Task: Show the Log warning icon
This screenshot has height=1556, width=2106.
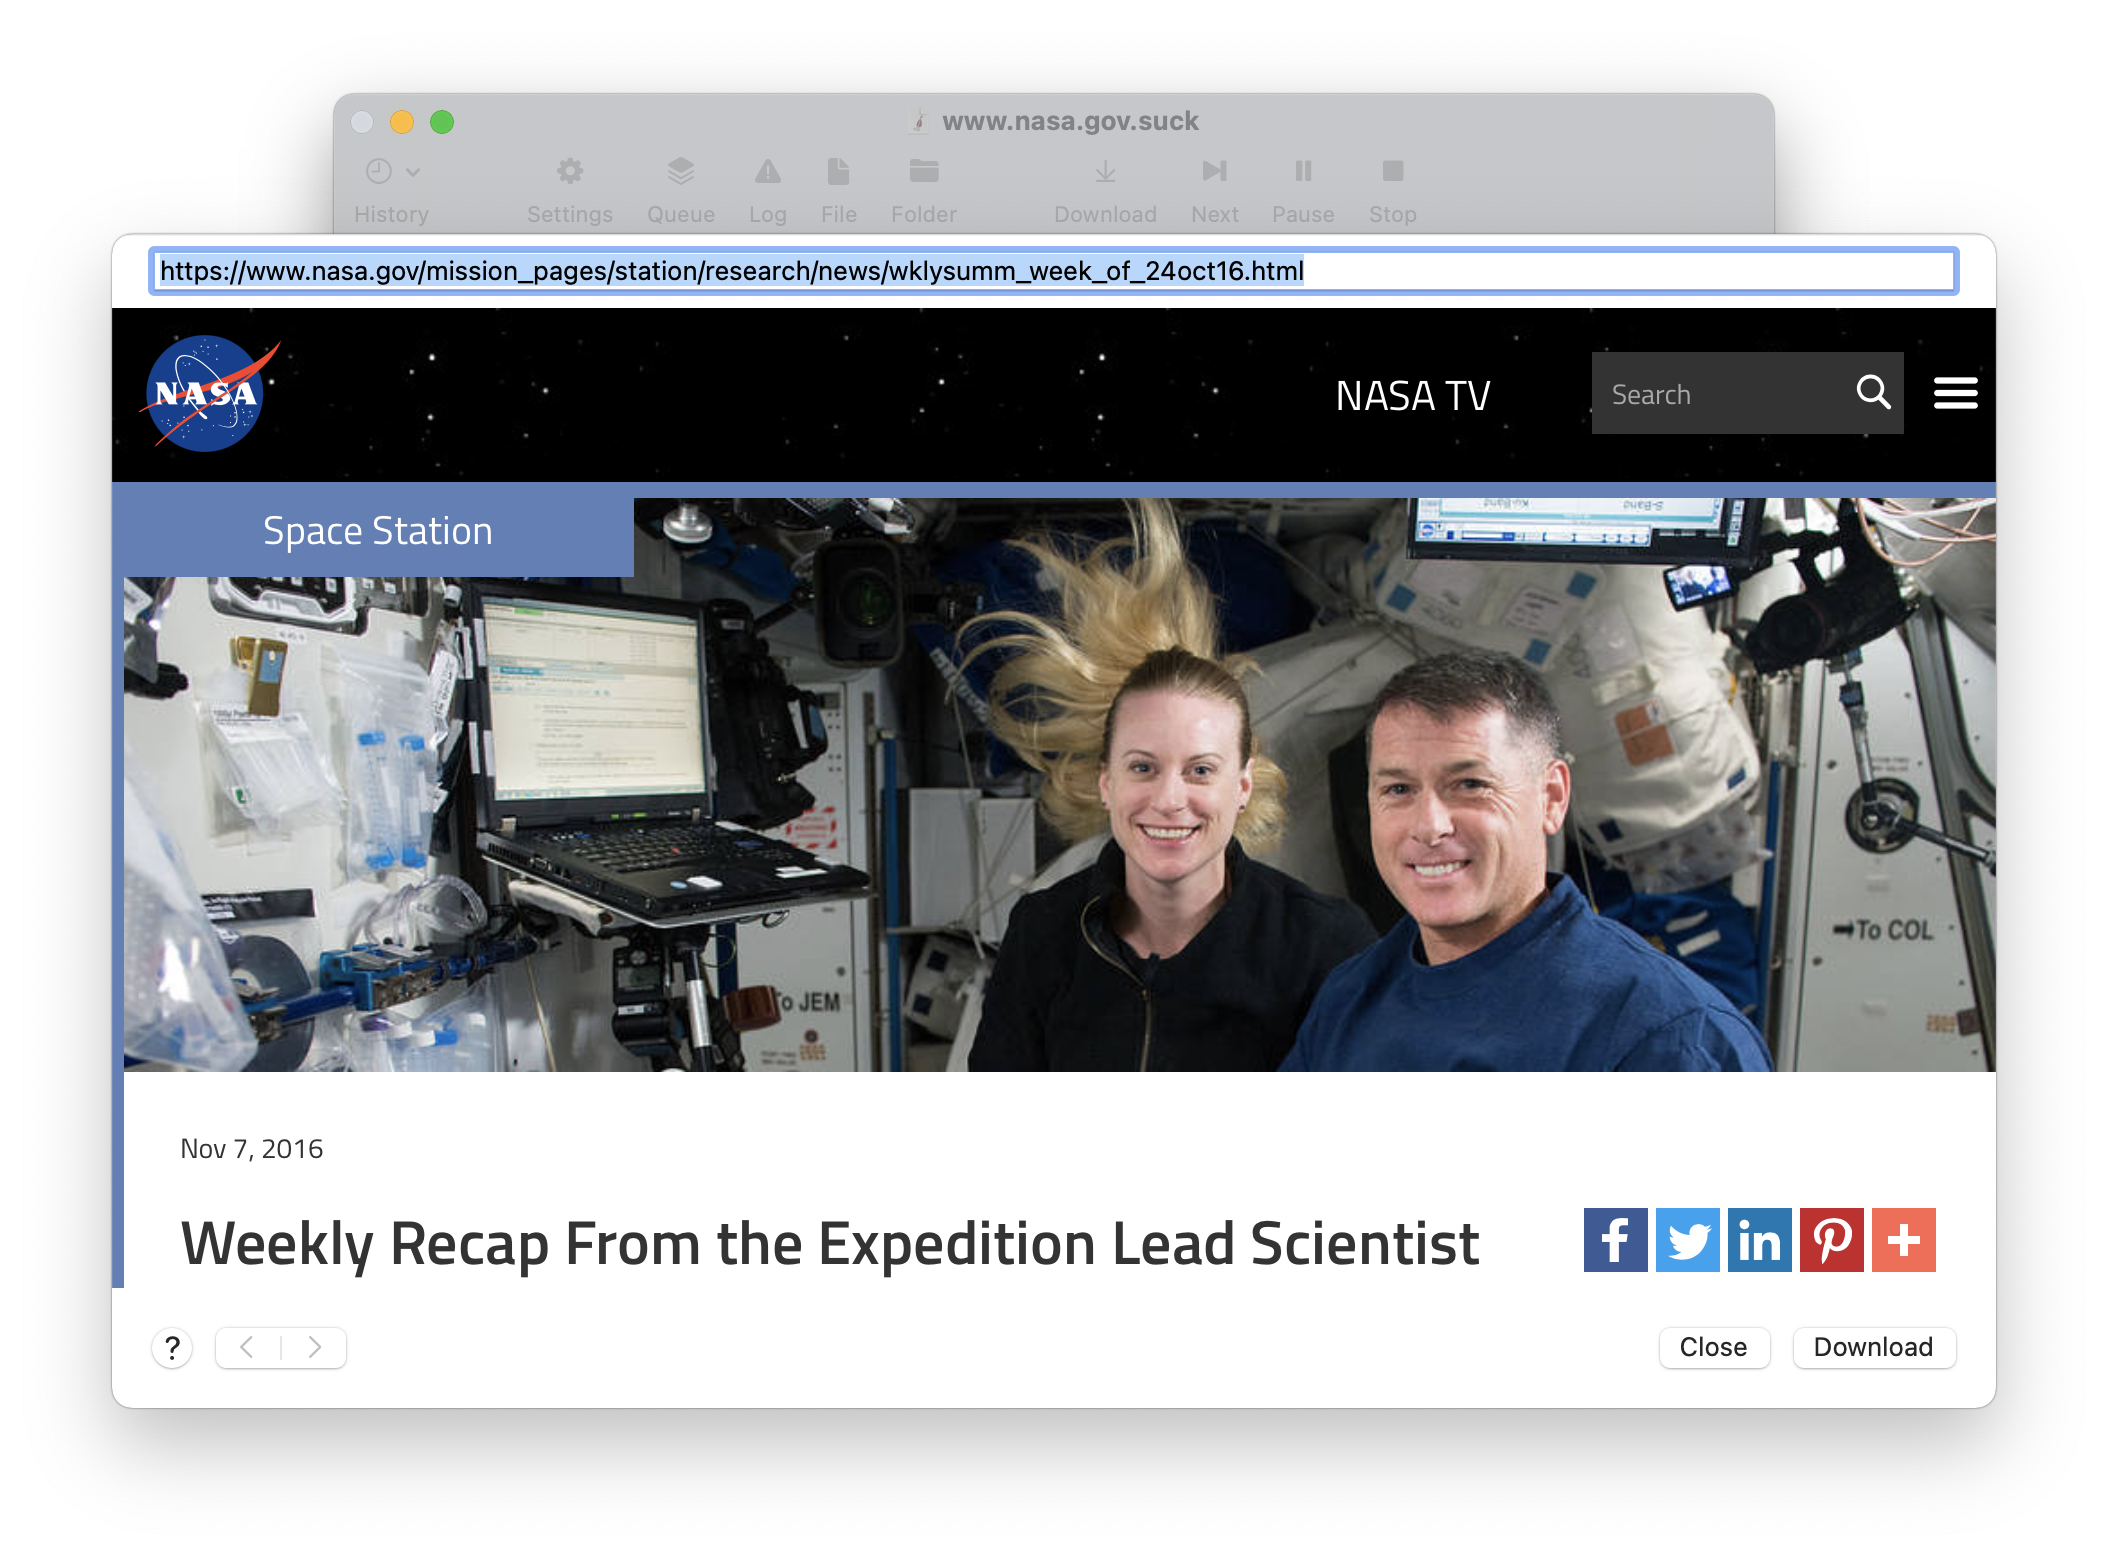Action: click(767, 172)
